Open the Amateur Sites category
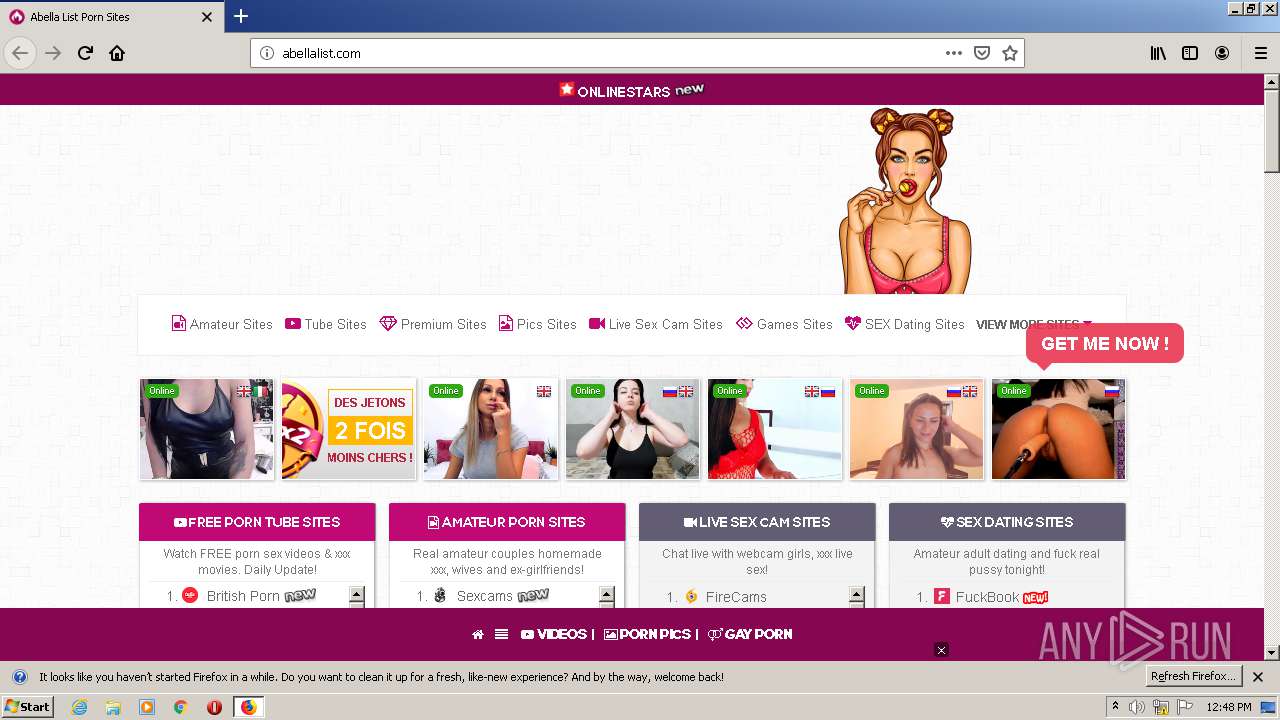 tap(222, 324)
